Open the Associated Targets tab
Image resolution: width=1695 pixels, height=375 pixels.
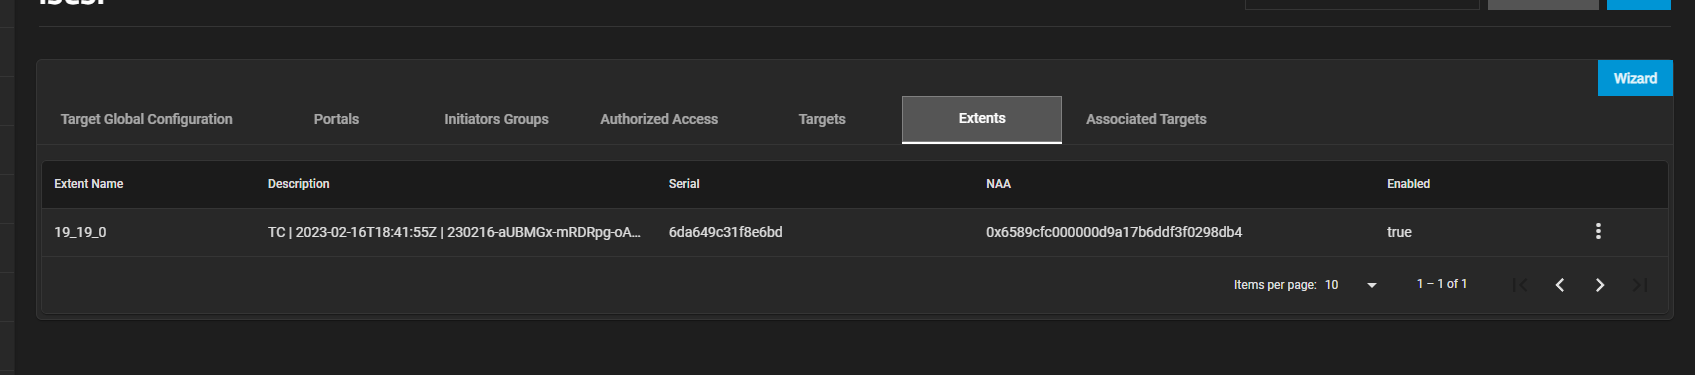pyautogui.click(x=1146, y=119)
